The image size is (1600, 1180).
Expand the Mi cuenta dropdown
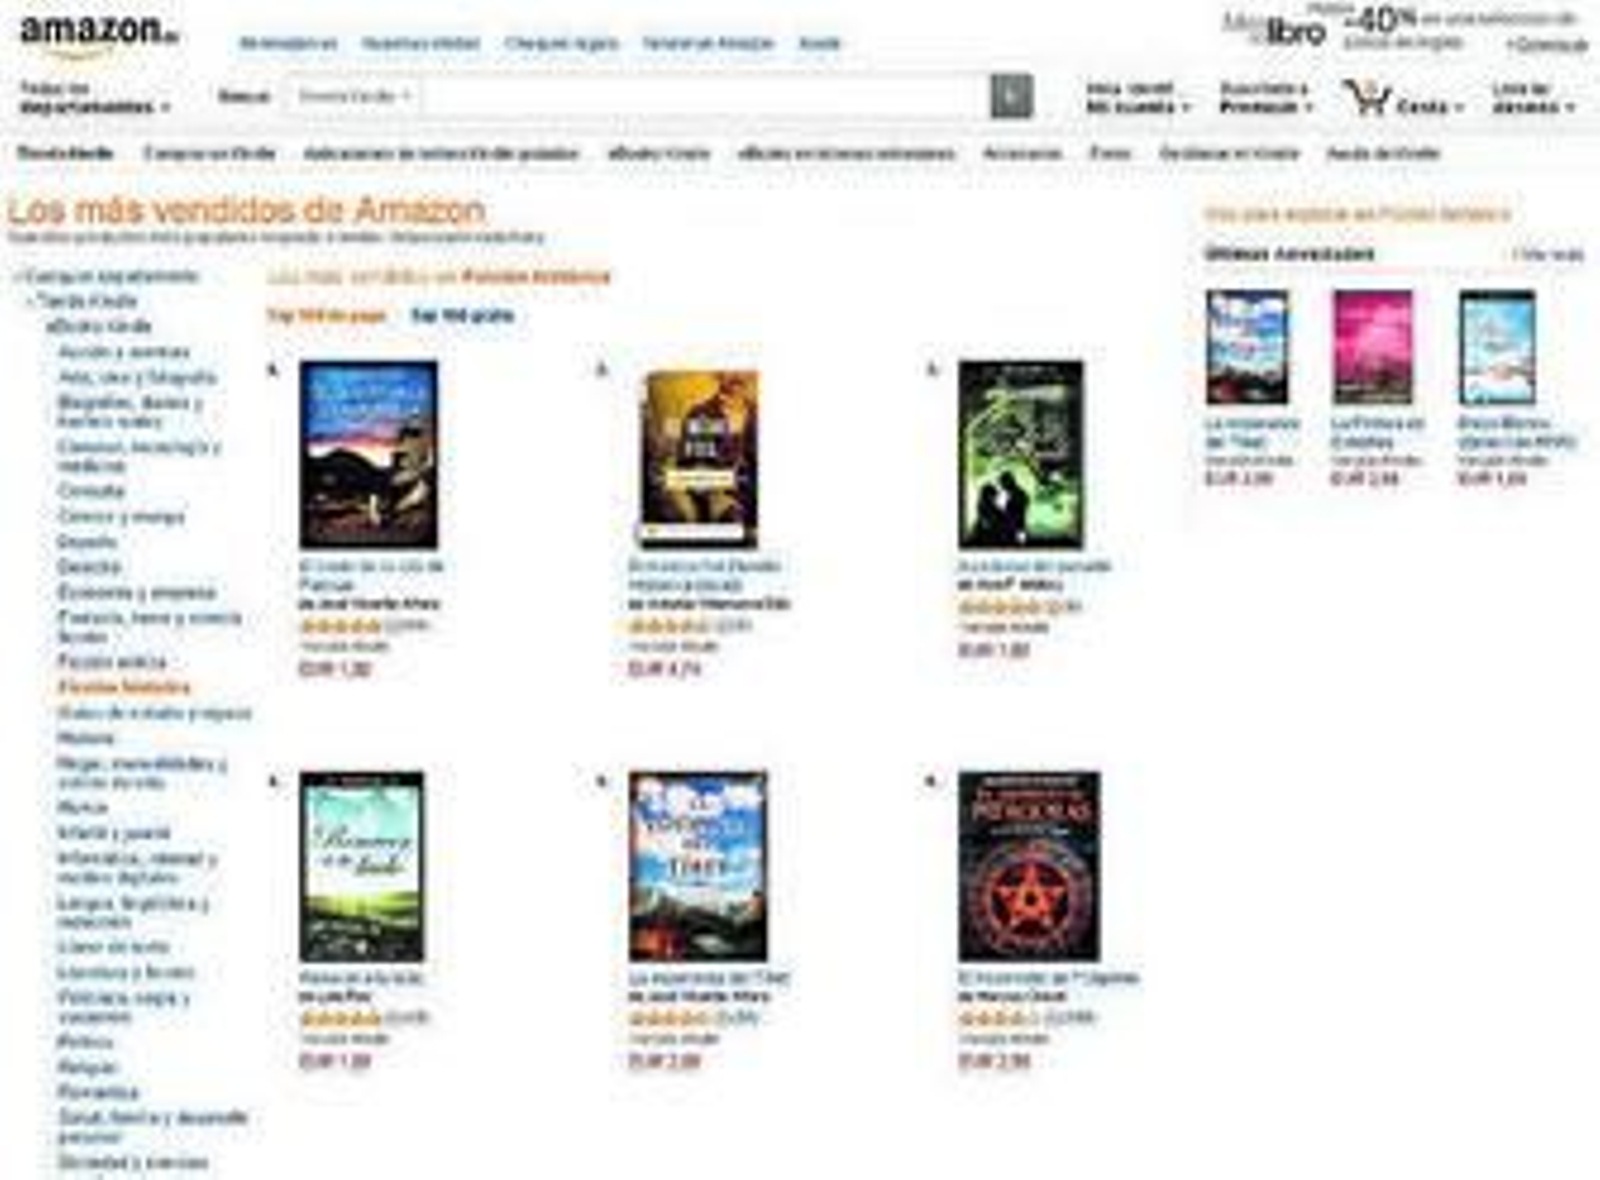(1137, 98)
